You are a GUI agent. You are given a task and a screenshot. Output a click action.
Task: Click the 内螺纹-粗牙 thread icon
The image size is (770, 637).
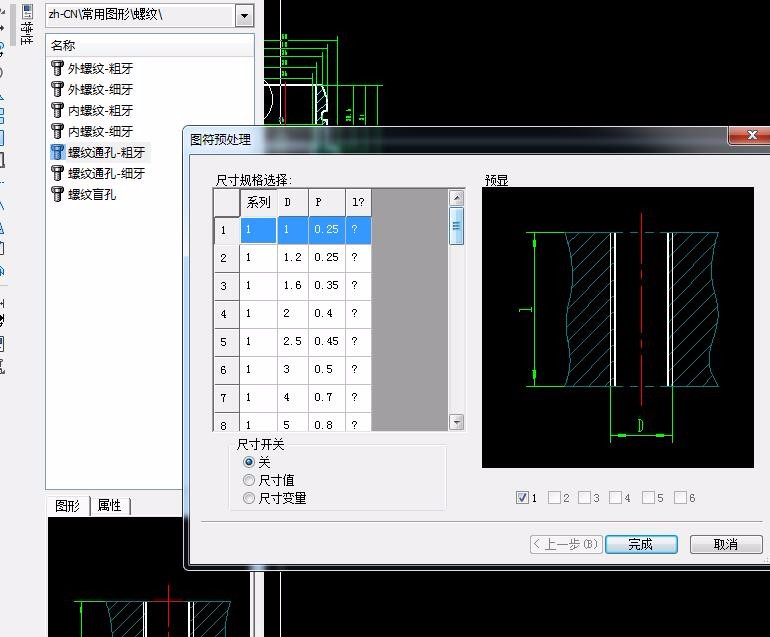point(57,111)
